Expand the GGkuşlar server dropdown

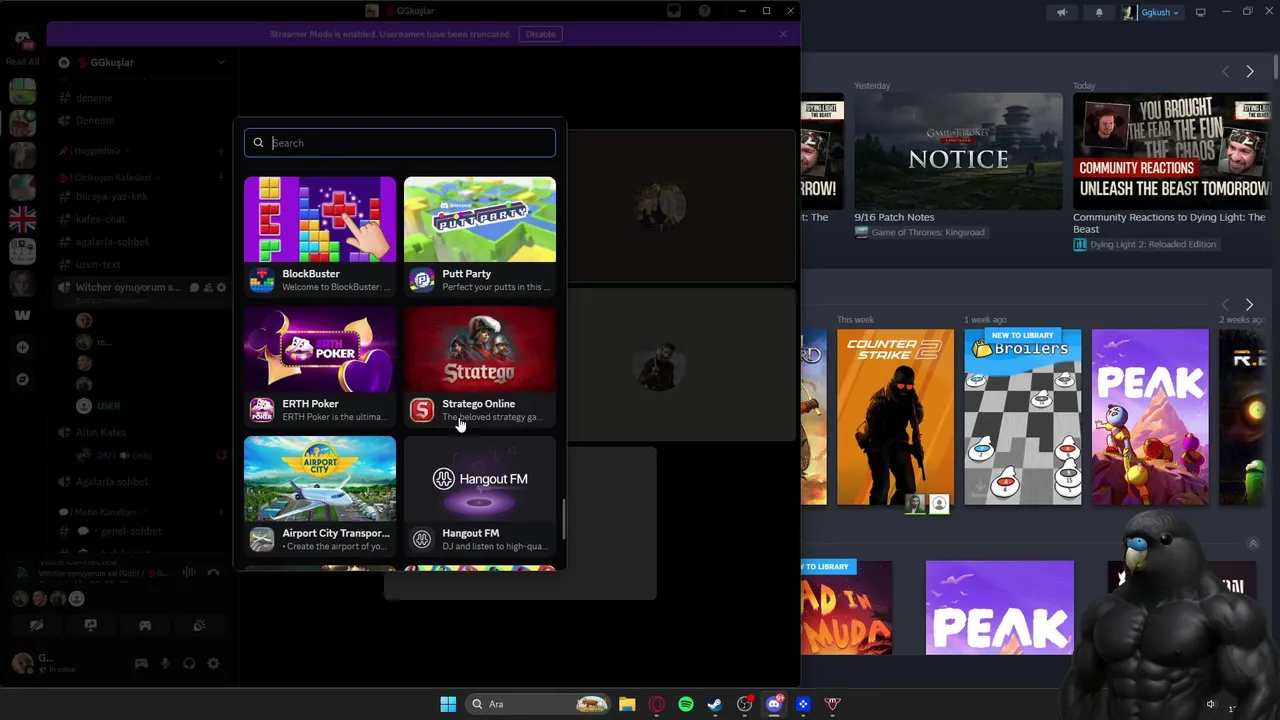pos(221,62)
